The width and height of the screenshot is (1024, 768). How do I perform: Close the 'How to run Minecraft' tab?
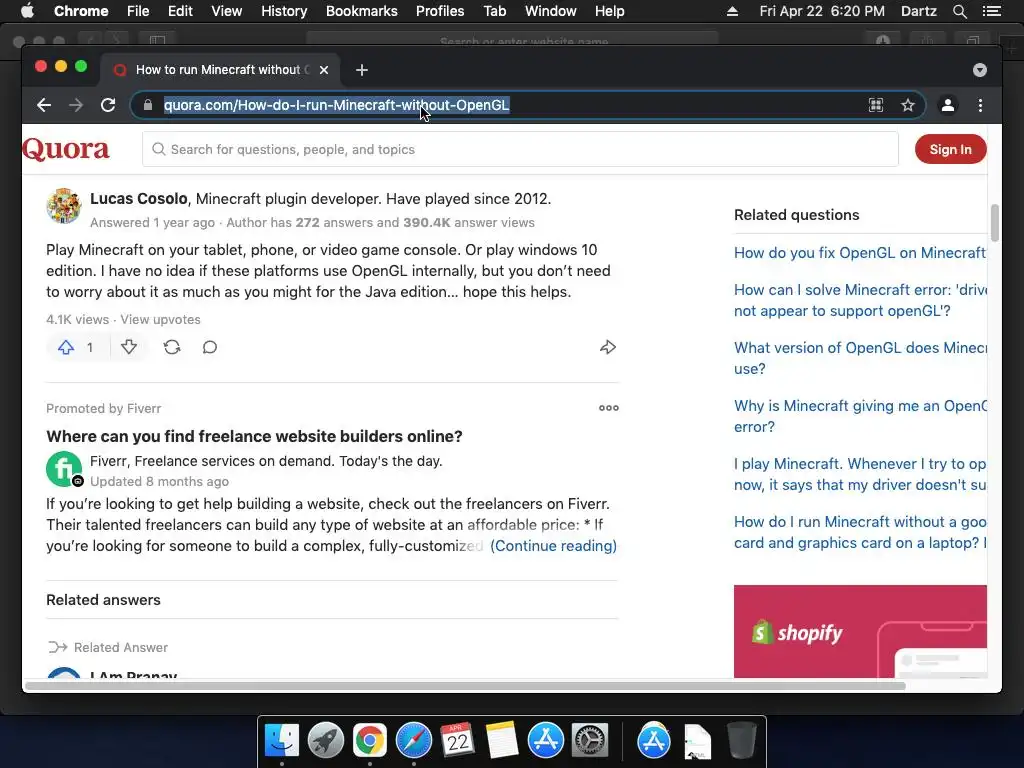pos(324,70)
